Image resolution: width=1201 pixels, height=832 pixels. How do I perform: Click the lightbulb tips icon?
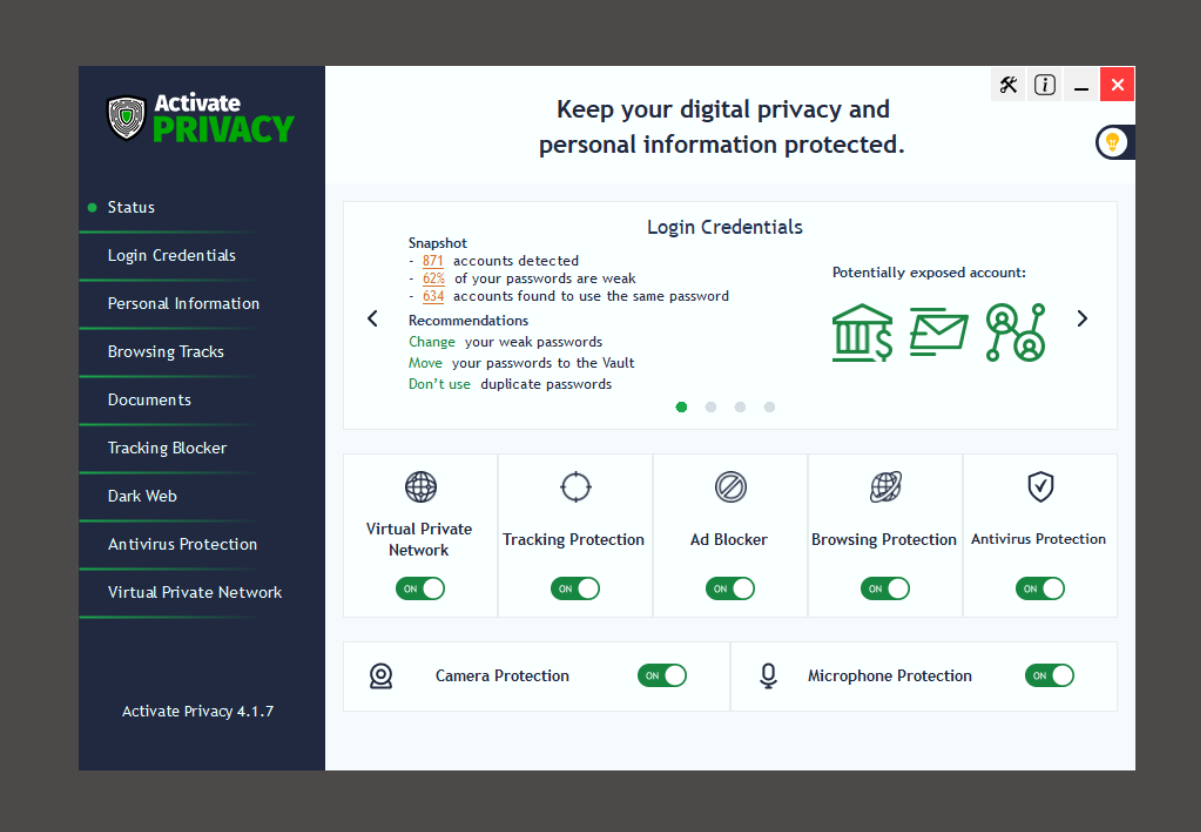click(x=1112, y=142)
